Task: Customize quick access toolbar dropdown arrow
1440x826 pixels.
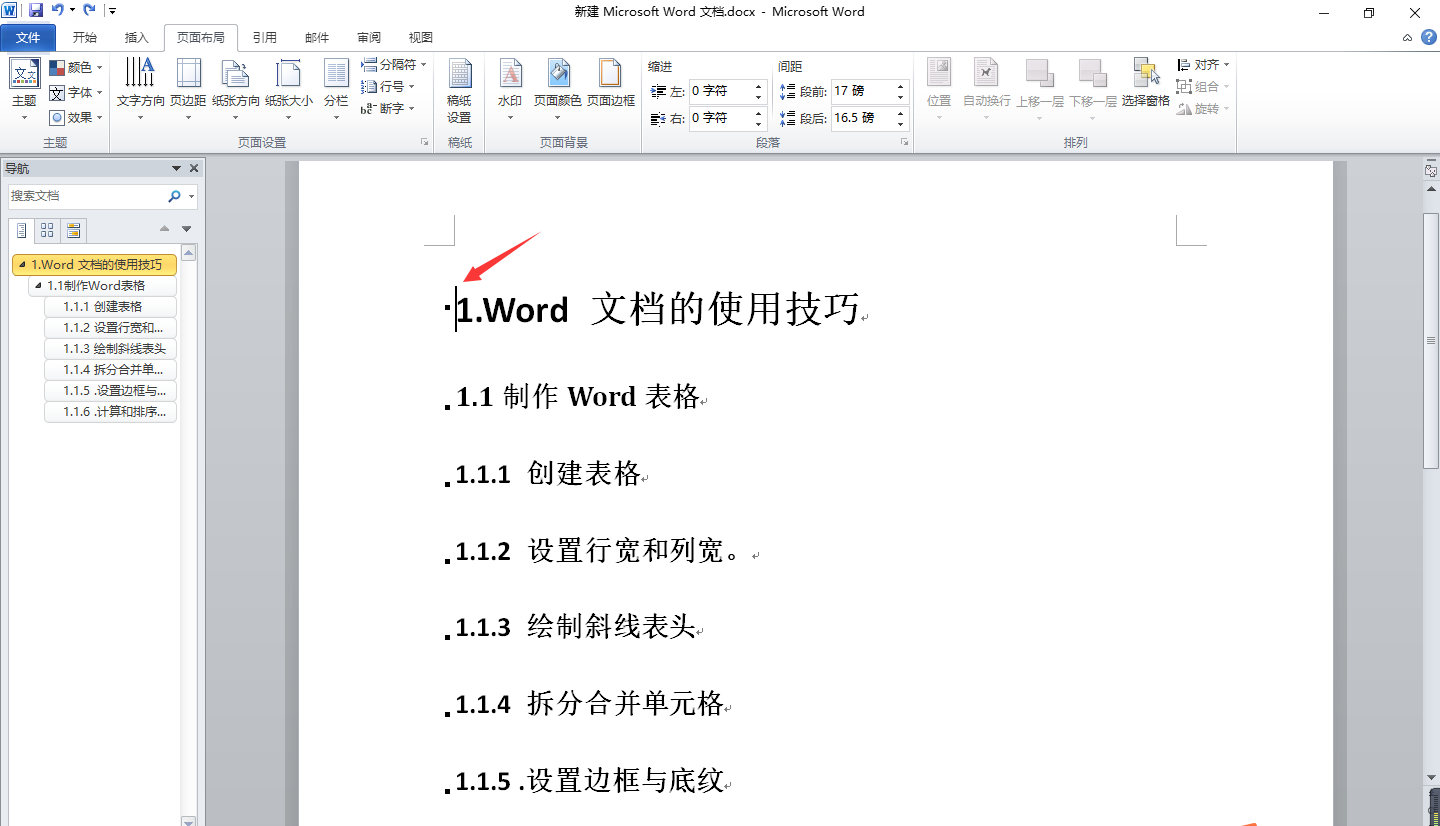Action: 111,11
